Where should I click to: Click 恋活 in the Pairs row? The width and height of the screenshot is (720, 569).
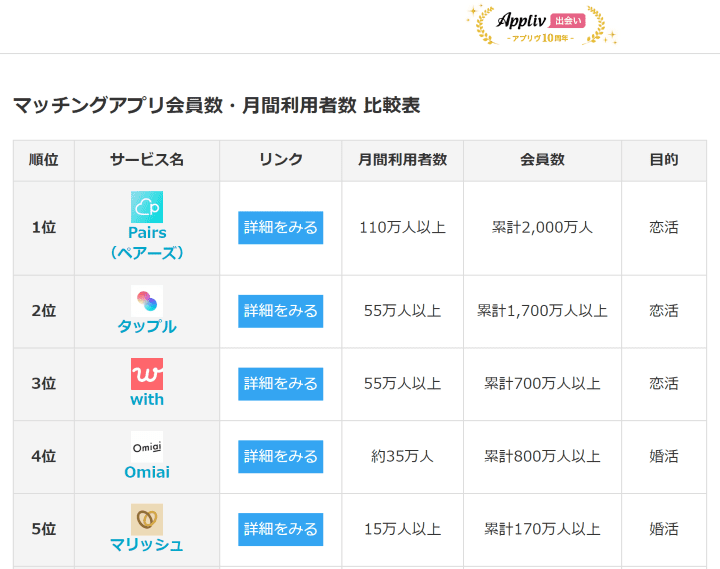click(664, 228)
